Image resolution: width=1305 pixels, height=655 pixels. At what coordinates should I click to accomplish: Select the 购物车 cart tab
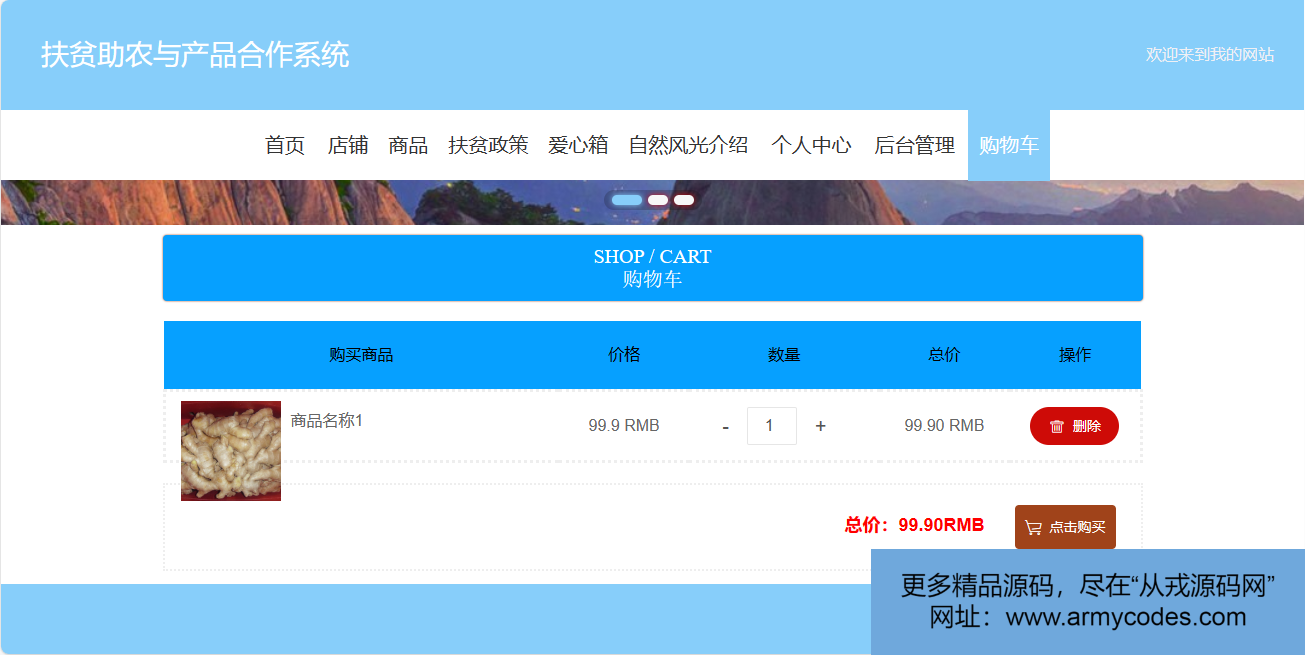[x=1008, y=145]
